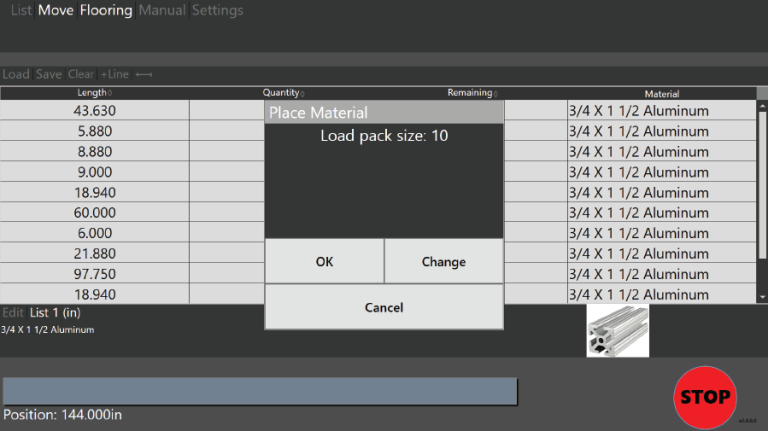This screenshot has width=768, height=431.
Task: Go to the Manual tab
Action: coord(162,10)
